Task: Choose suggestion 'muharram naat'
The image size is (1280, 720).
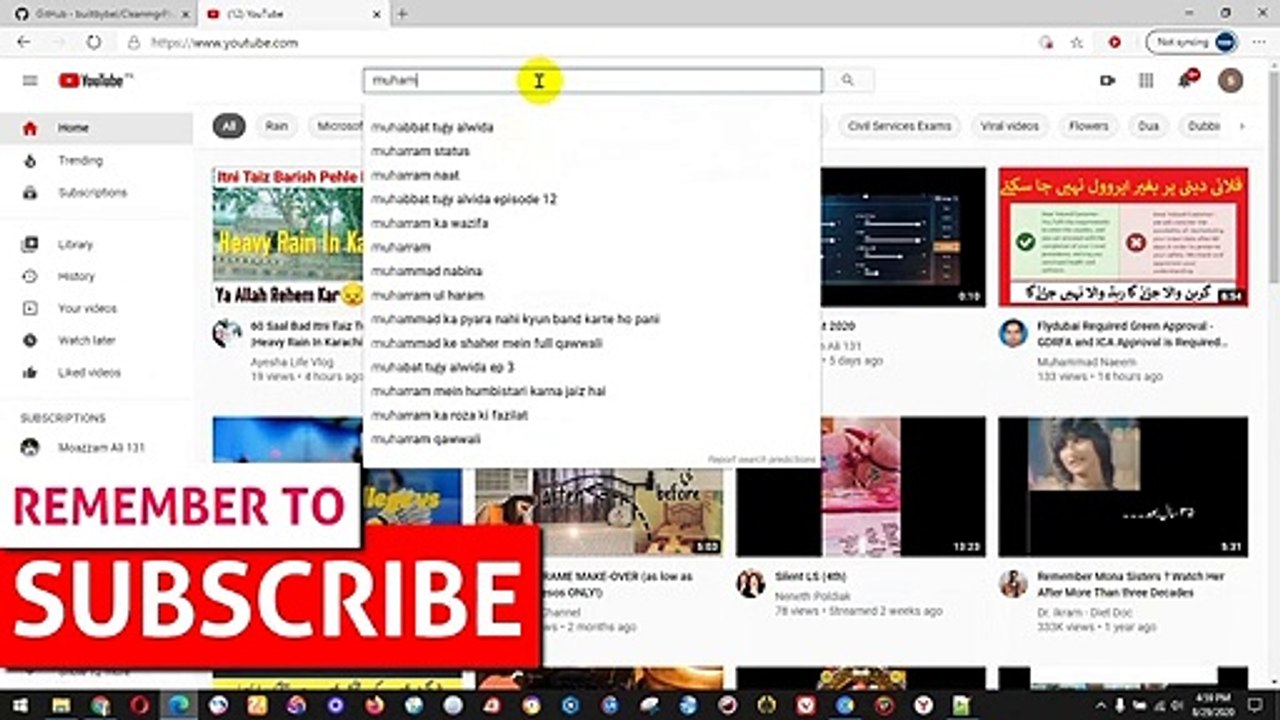Action: (592, 175)
